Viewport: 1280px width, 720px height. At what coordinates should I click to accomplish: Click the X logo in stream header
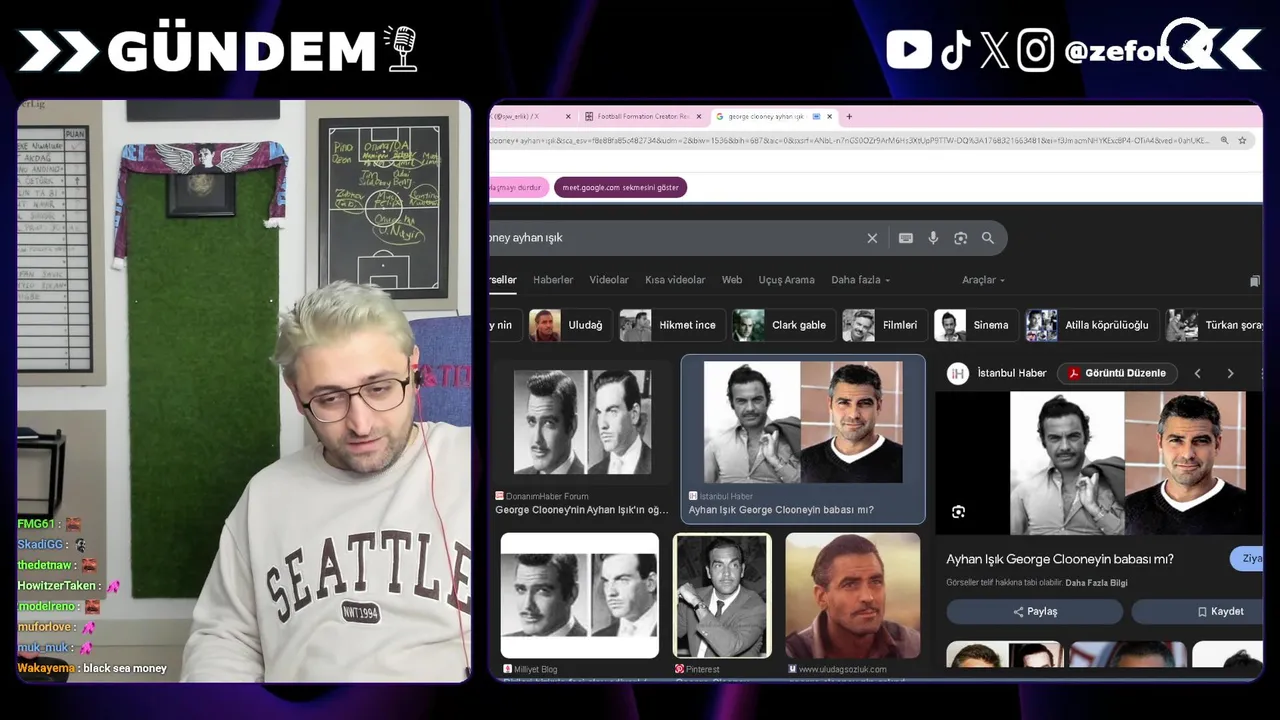[995, 49]
